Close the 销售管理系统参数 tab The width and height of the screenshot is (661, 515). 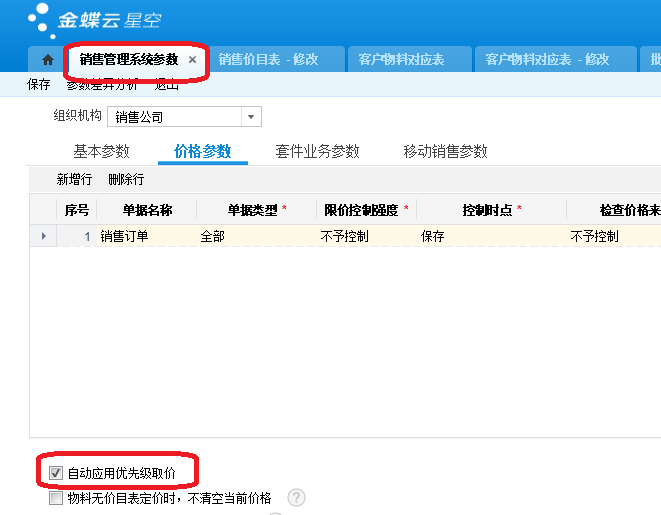pyautogui.click(x=192, y=60)
